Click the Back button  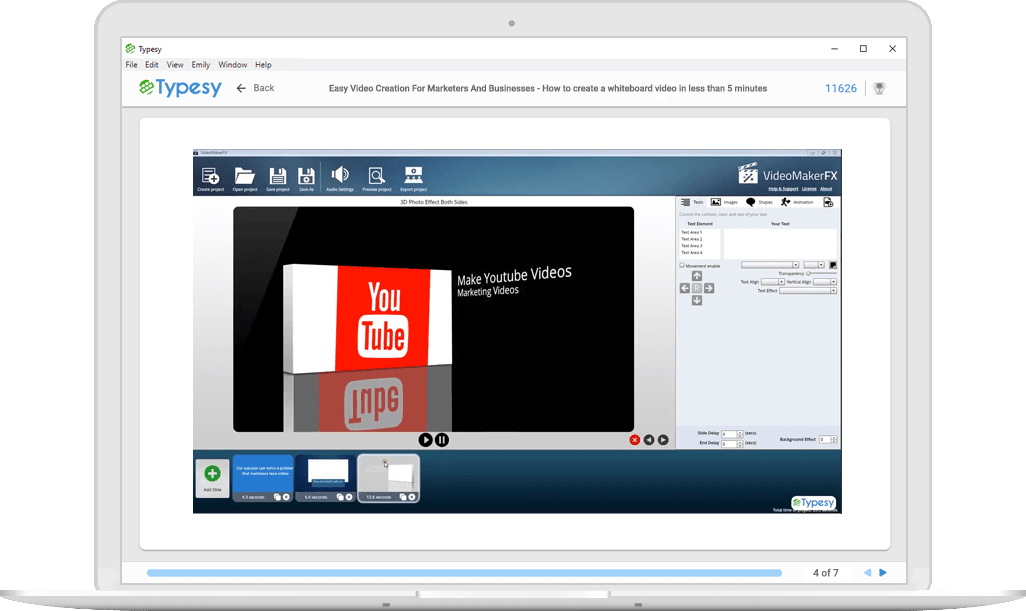pyautogui.click(x=255, y=88)
